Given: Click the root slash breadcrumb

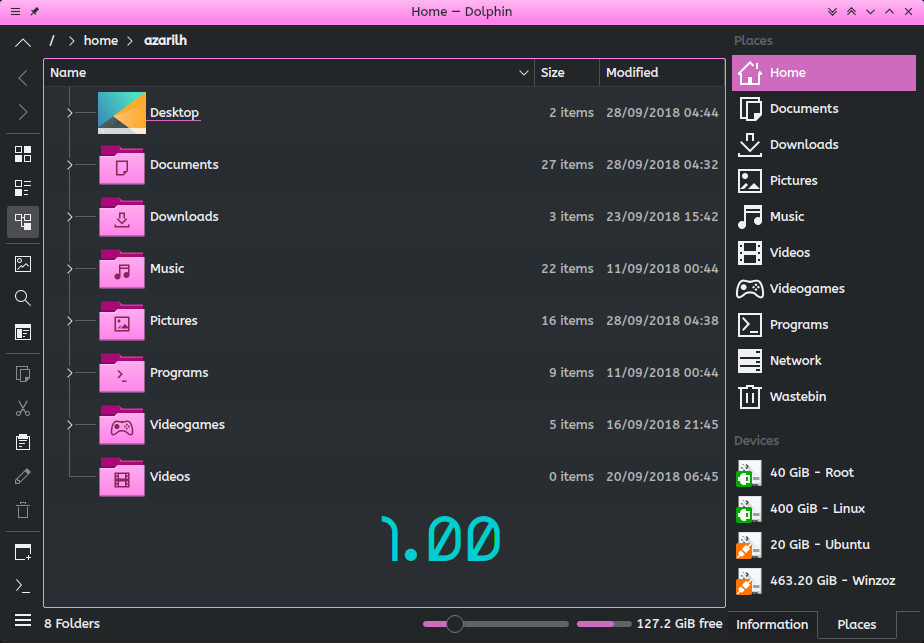Looking at the screenshot, I should pyautogui.click(x=52, y=41).
